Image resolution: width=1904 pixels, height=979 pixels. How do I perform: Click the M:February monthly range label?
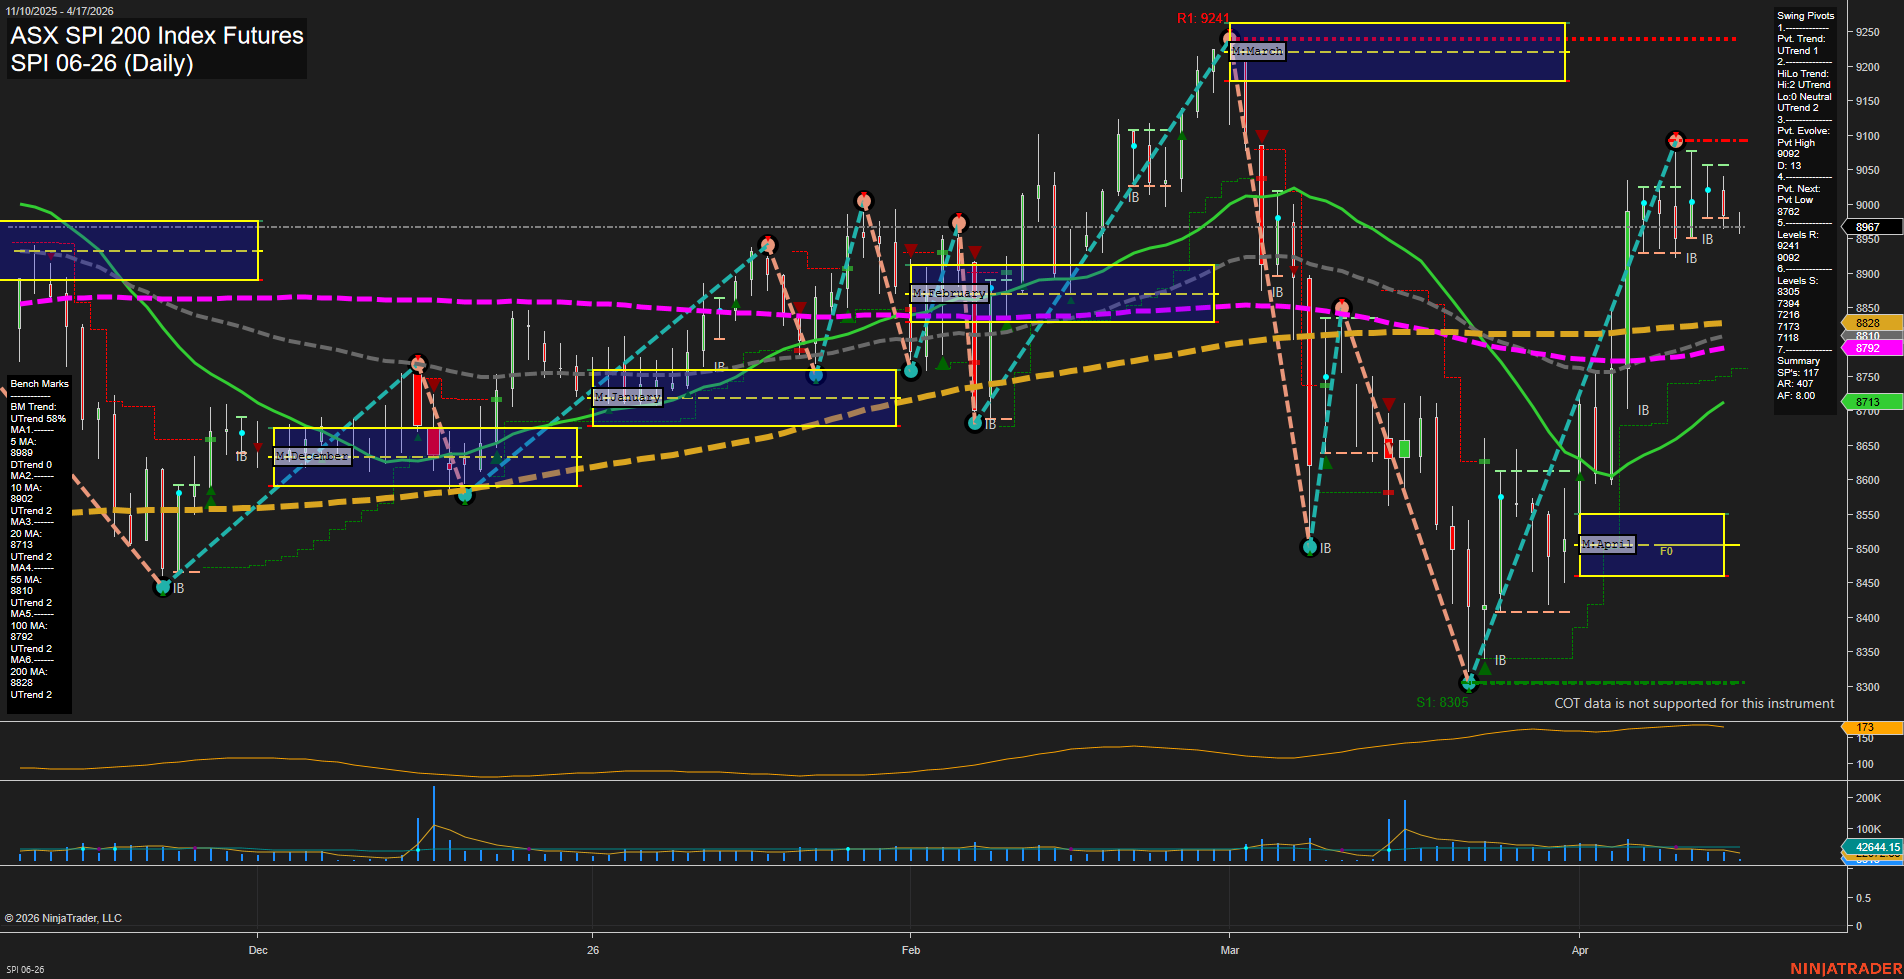949,293
